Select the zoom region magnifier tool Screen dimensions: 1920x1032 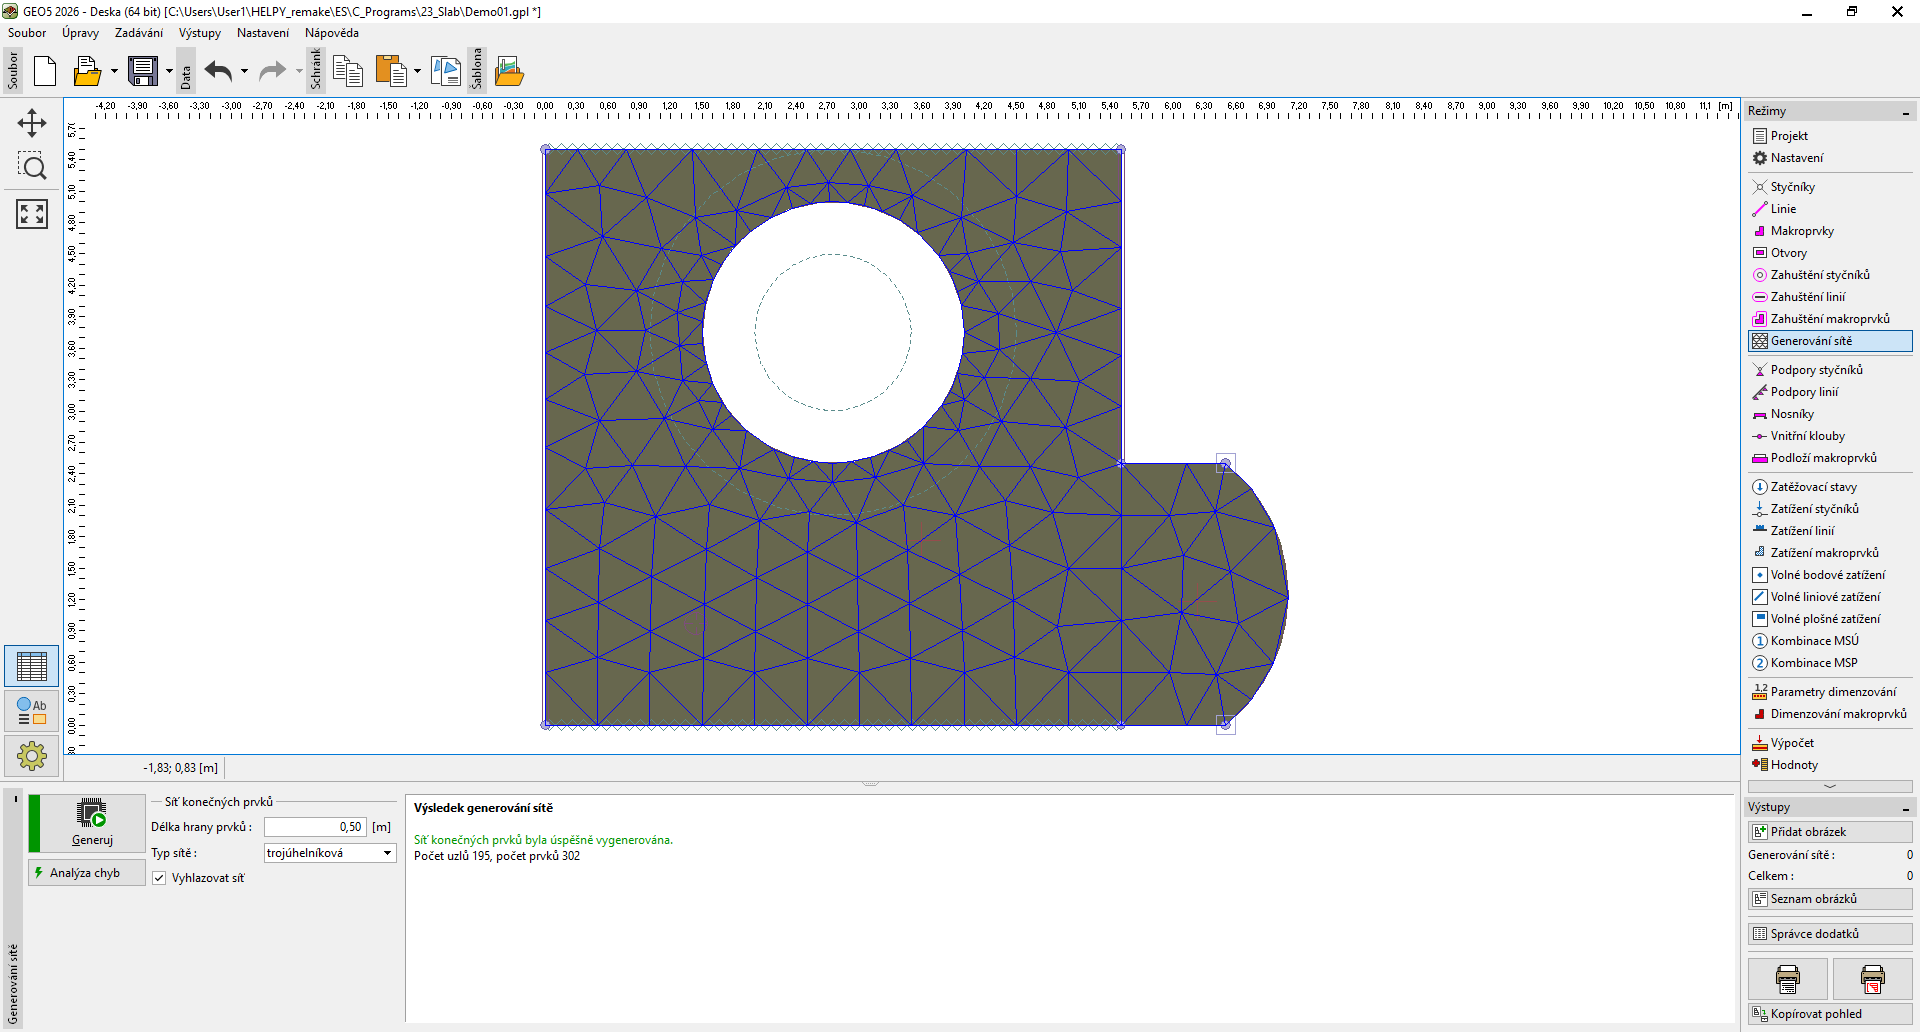[x=32, y=167]
